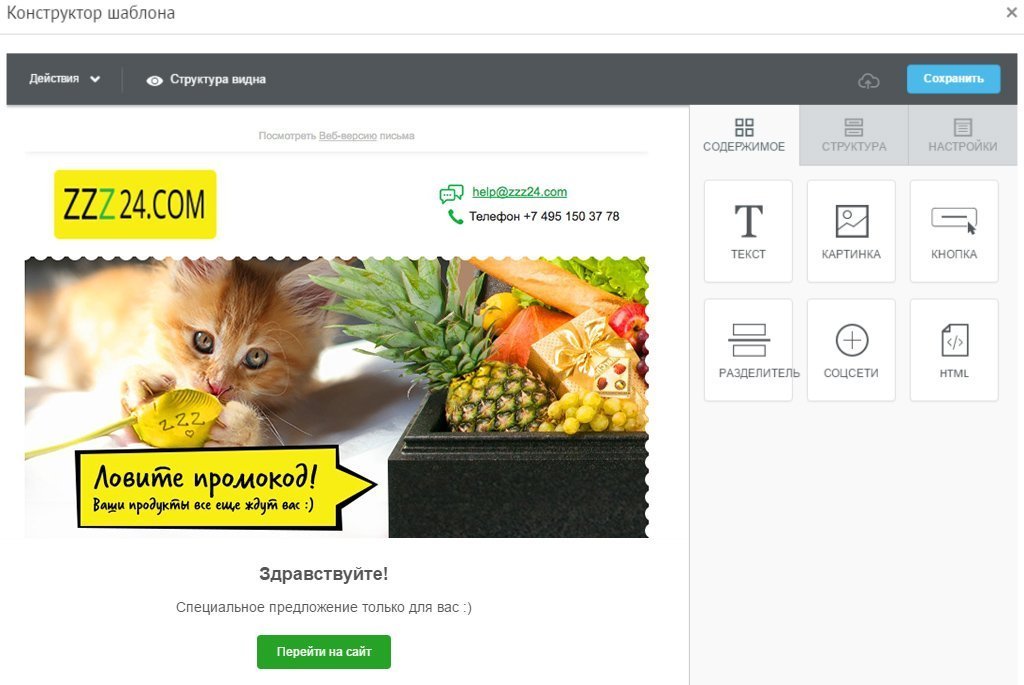Viewport: 1024px width, 685px height.
Task: Switch to the Содержимое tab
Action: point(744,135)
